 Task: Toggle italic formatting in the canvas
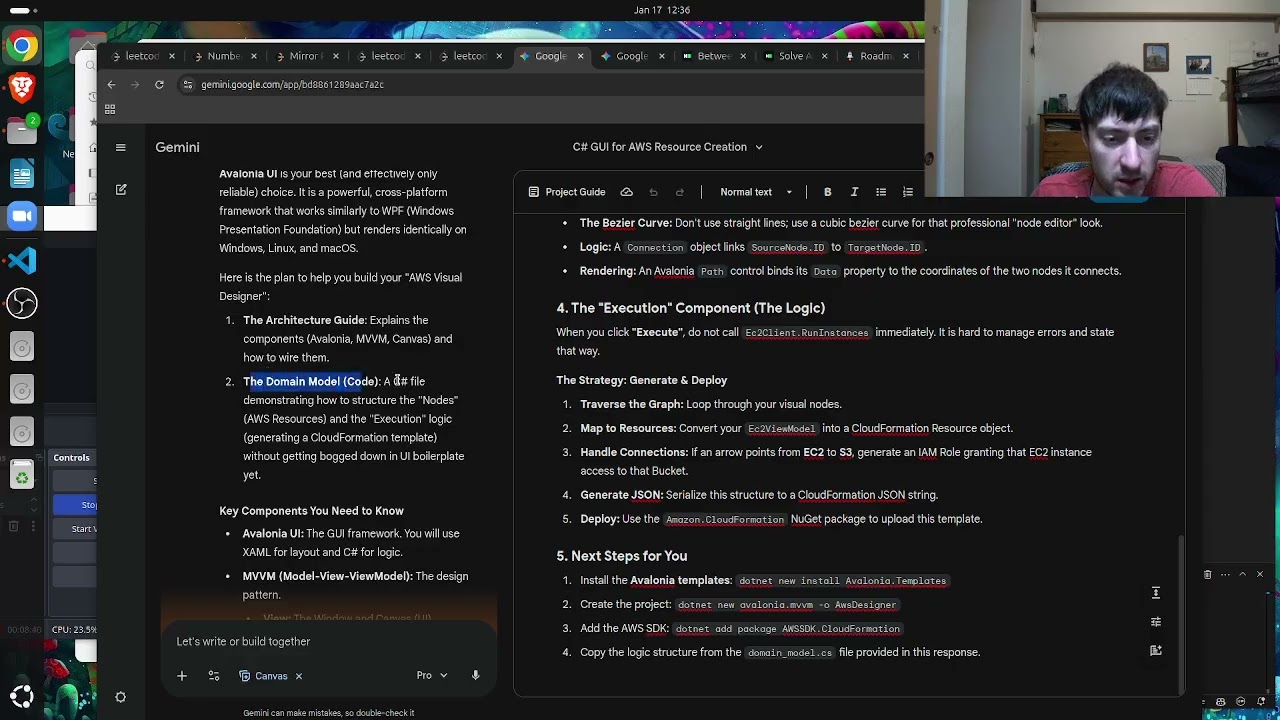pyautogui.click(x=854, y=192)
